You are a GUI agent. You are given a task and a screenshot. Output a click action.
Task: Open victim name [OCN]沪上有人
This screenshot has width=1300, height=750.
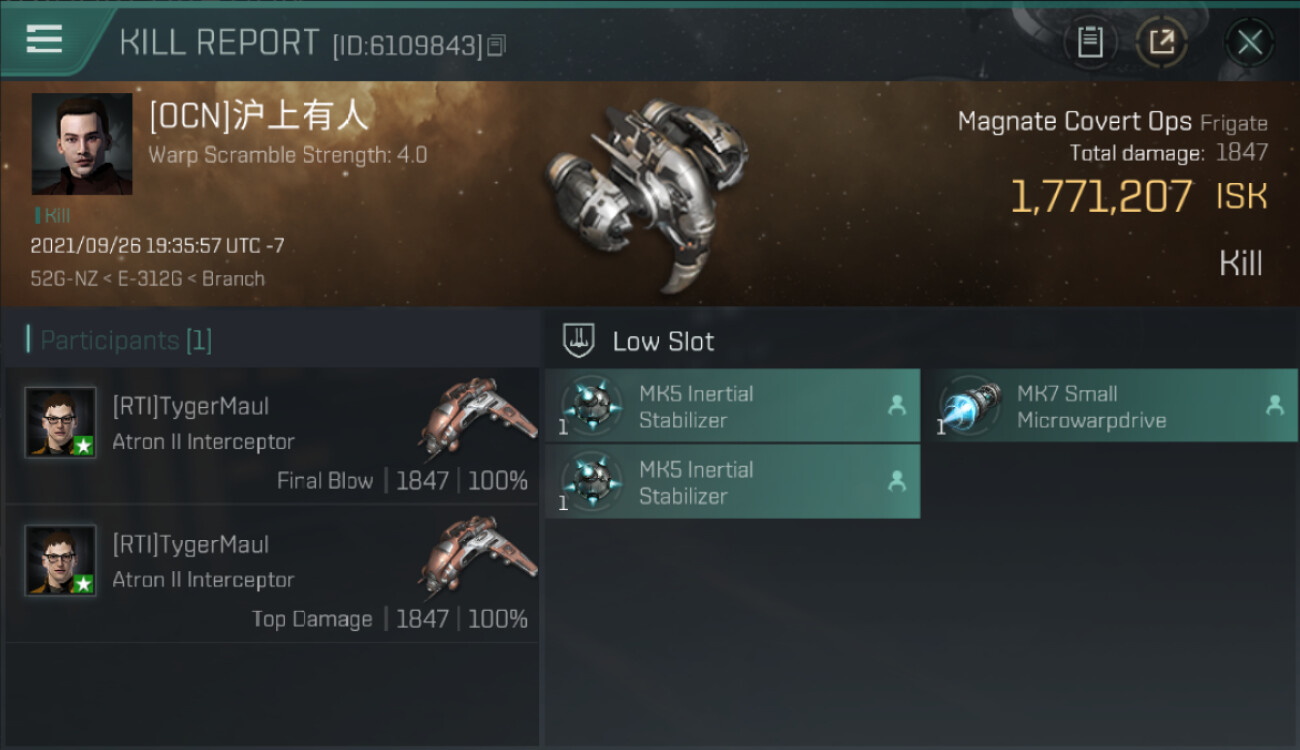pyautogui.click(x=259, y=116)
